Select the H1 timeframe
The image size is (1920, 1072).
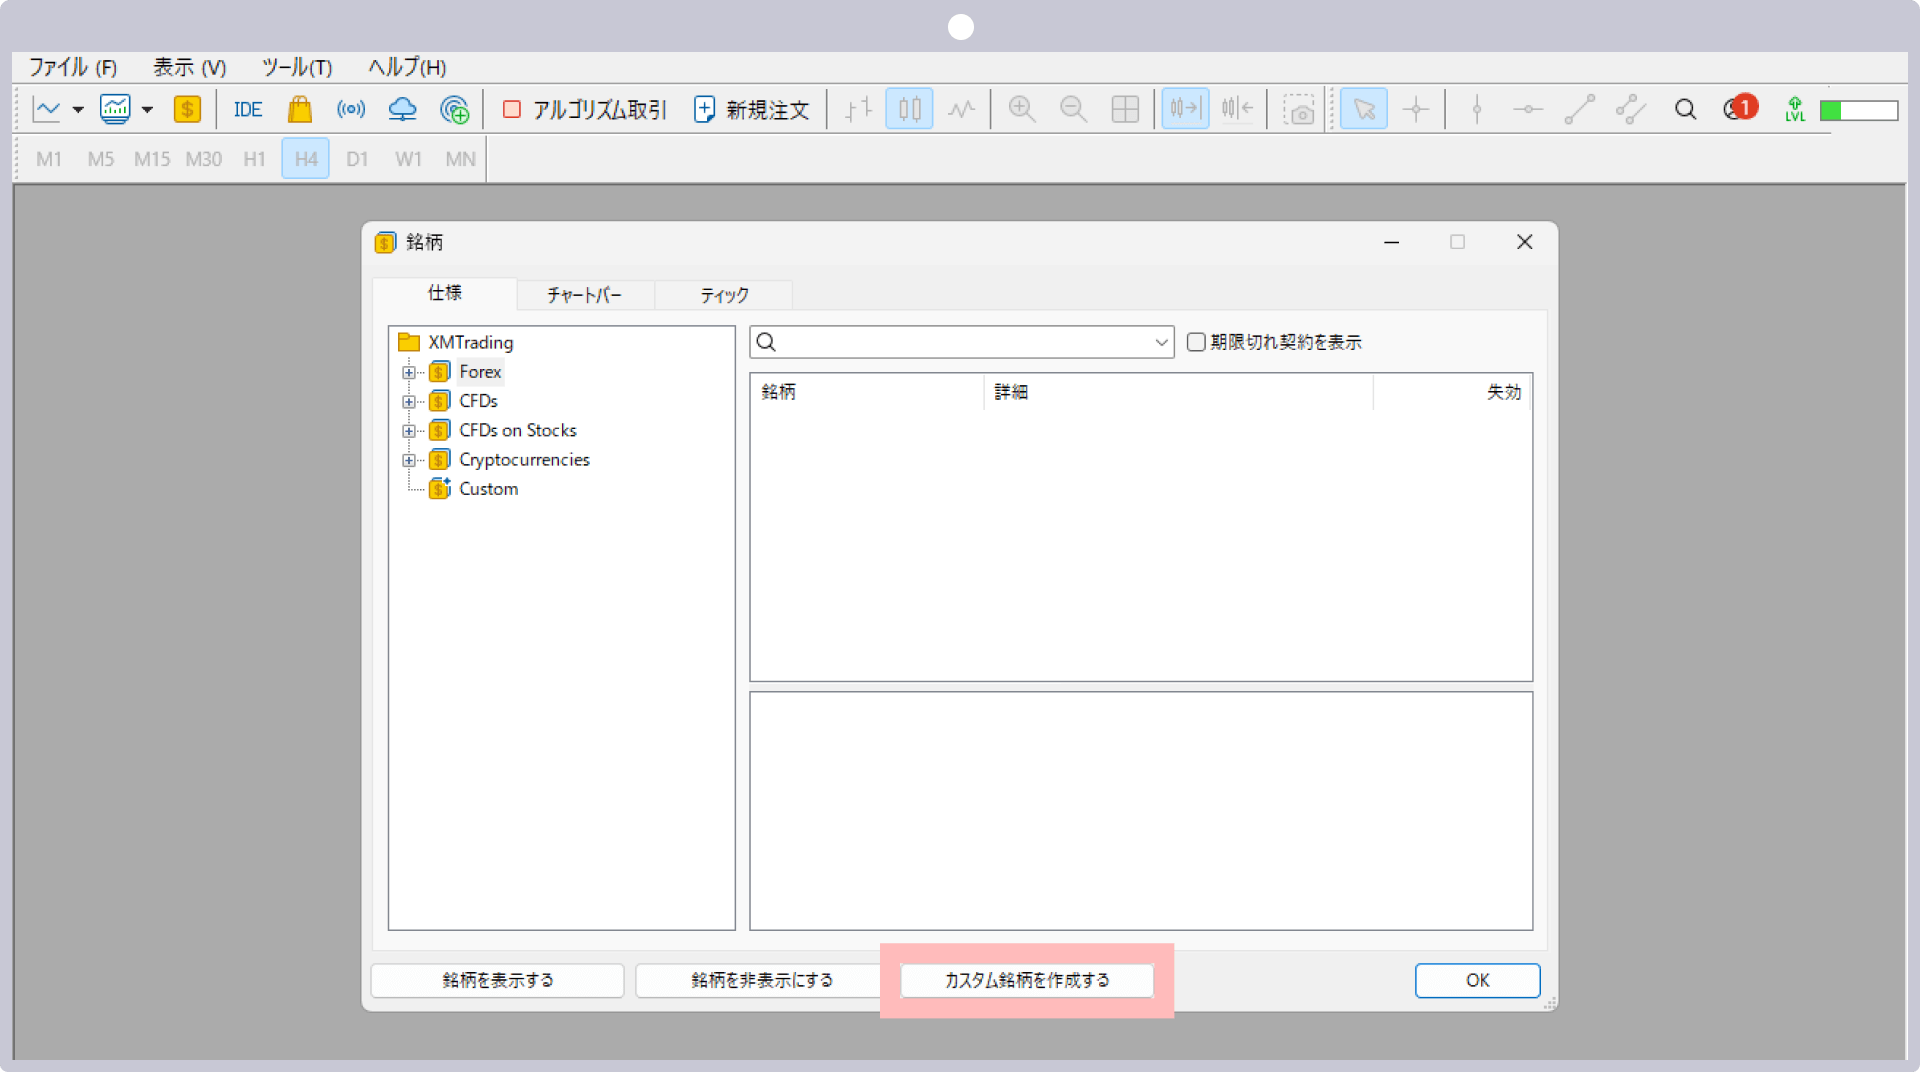[255, 159]
